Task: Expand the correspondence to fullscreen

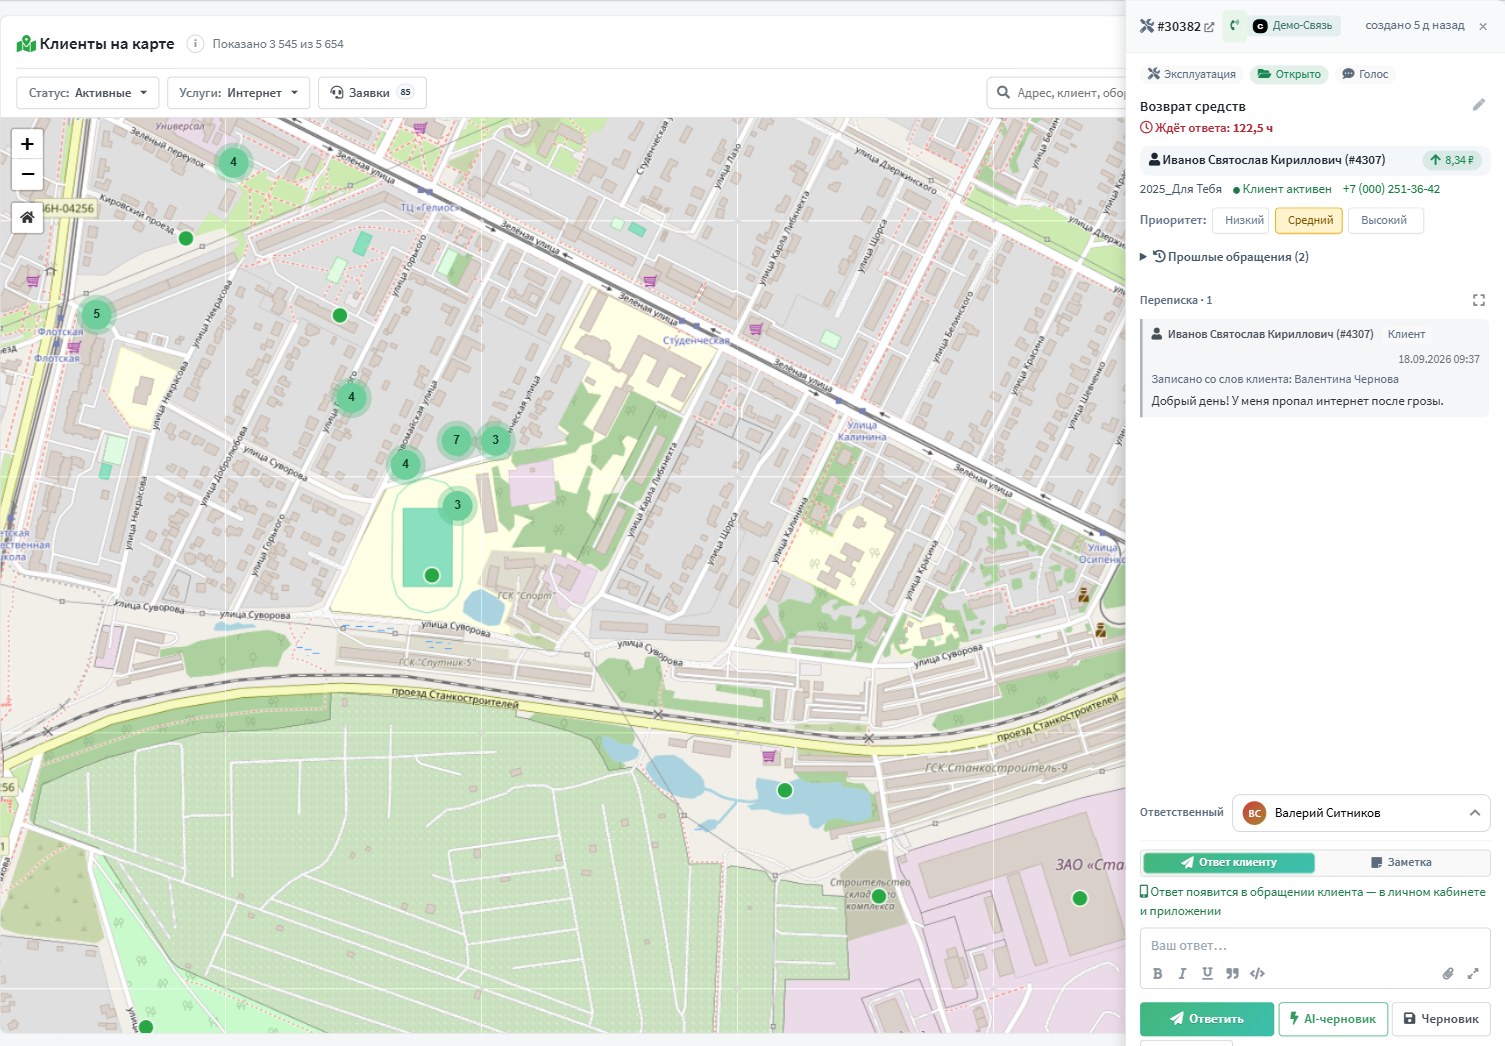Action: click(1479, 300)
